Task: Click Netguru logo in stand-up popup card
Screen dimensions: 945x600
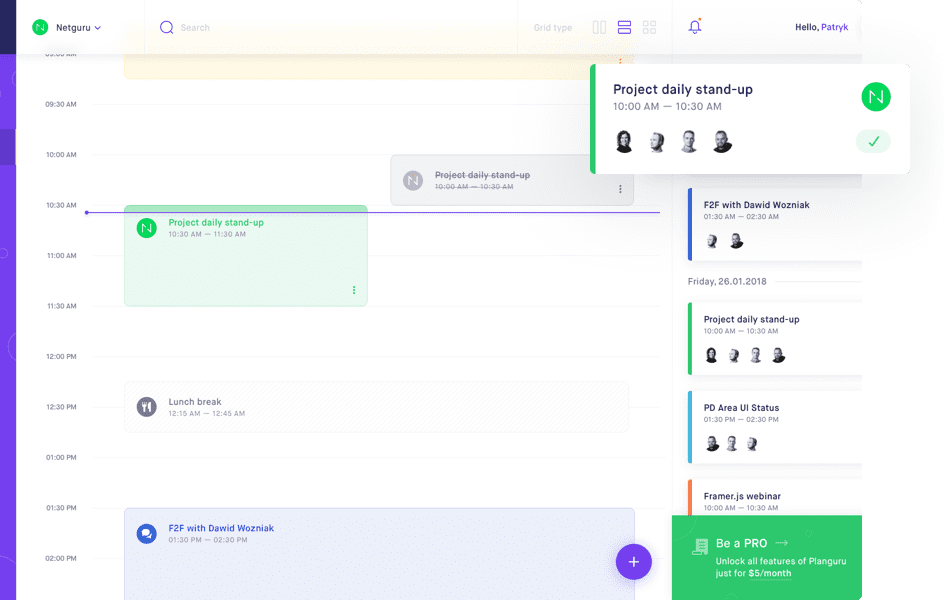Action: tap(876, 97)
